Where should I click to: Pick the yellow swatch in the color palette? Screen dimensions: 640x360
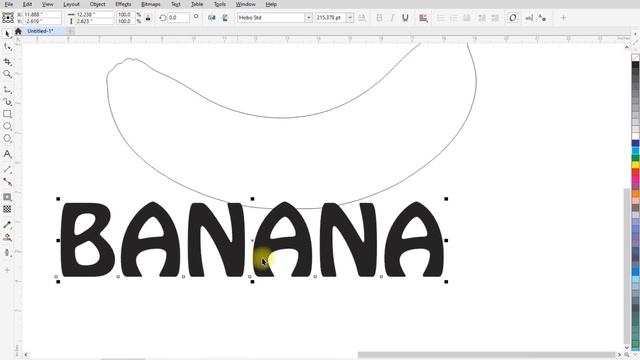click(636, 165)
